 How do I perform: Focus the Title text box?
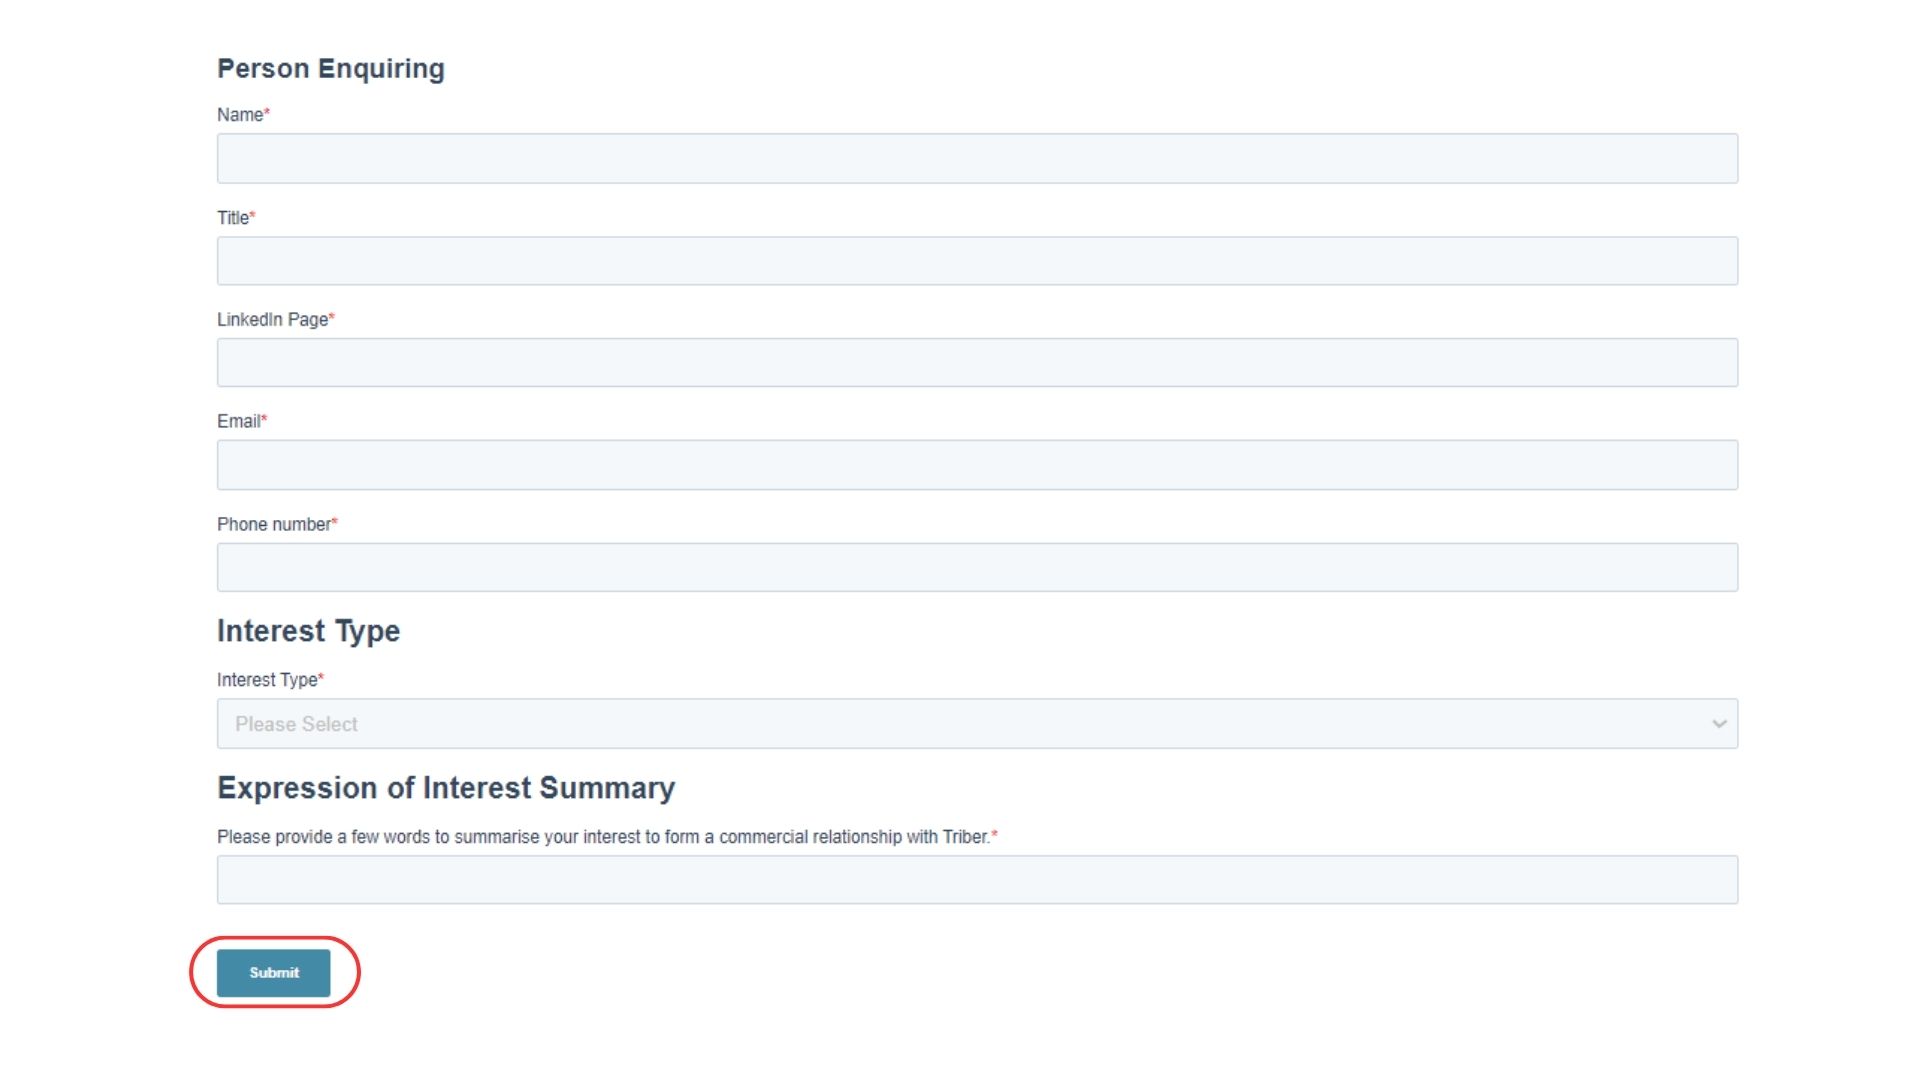(x=977, y=261)
